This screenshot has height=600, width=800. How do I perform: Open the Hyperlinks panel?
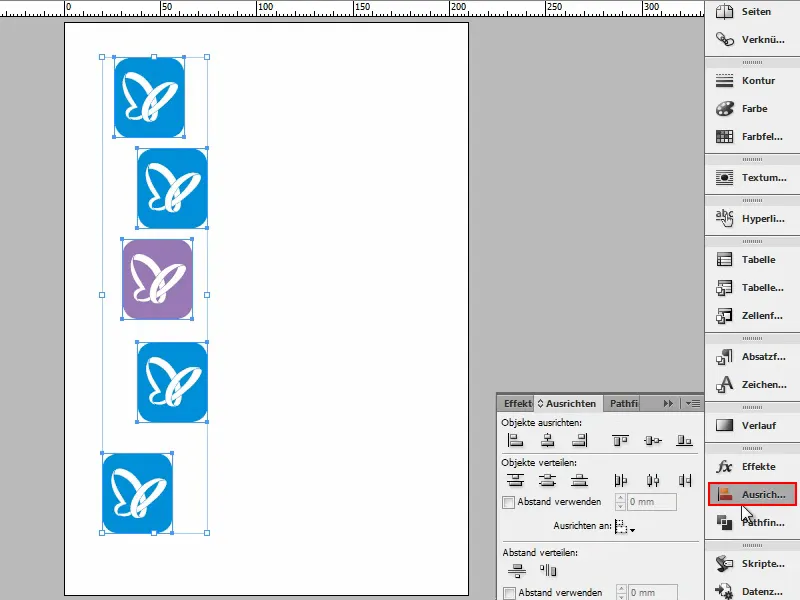[752, 218]
